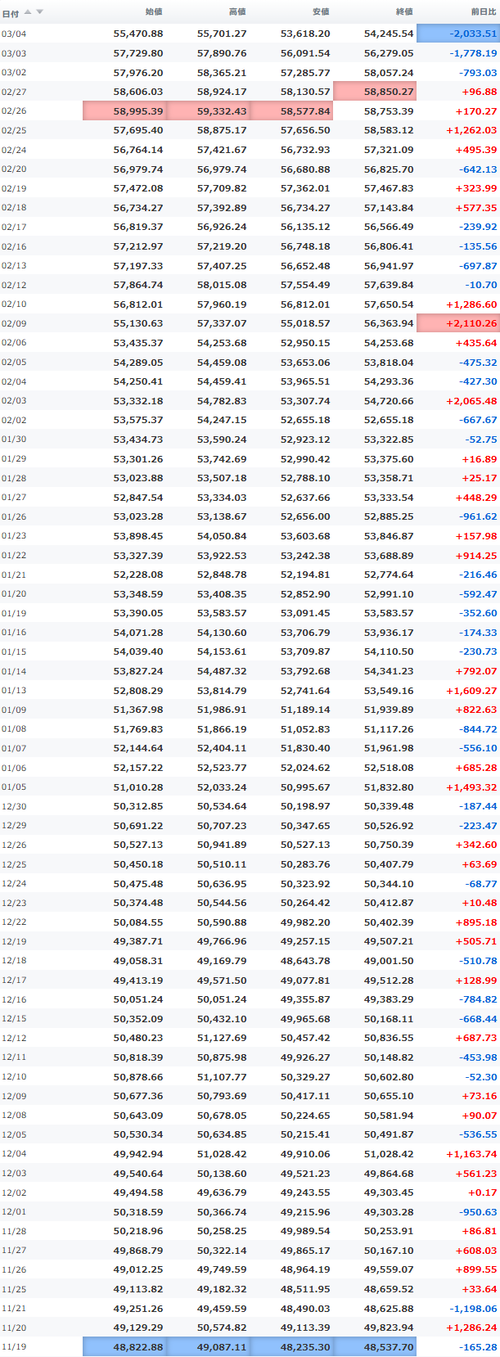Click the pink highlighted 59,332.43 high cell
500x1357 pixels.
click(208, 111)
